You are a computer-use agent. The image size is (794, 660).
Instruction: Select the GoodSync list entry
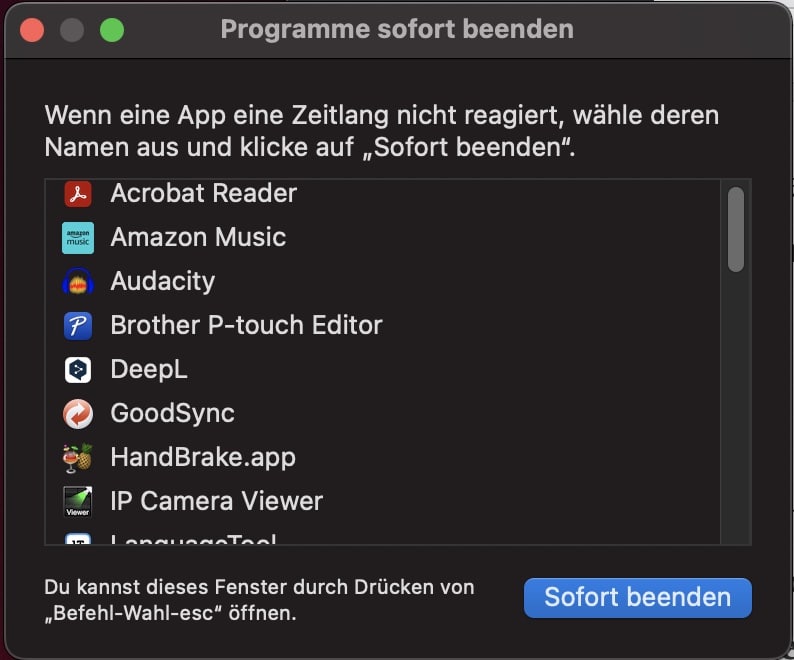(x=382, y=413)
